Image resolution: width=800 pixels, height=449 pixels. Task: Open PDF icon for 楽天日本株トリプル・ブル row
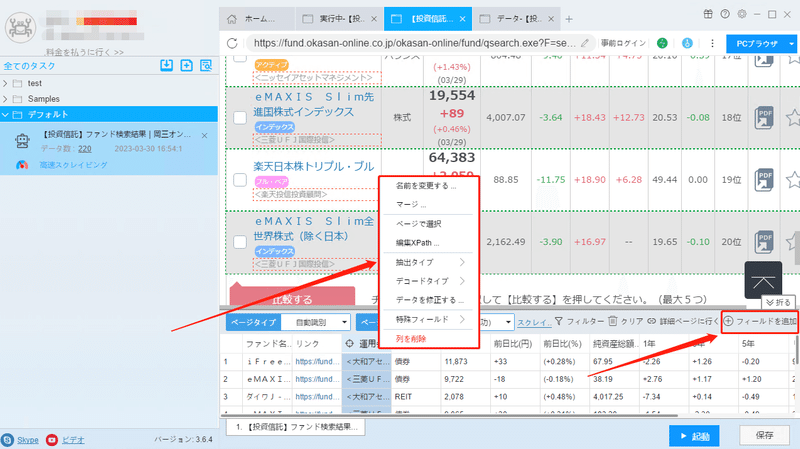(764, 180)
